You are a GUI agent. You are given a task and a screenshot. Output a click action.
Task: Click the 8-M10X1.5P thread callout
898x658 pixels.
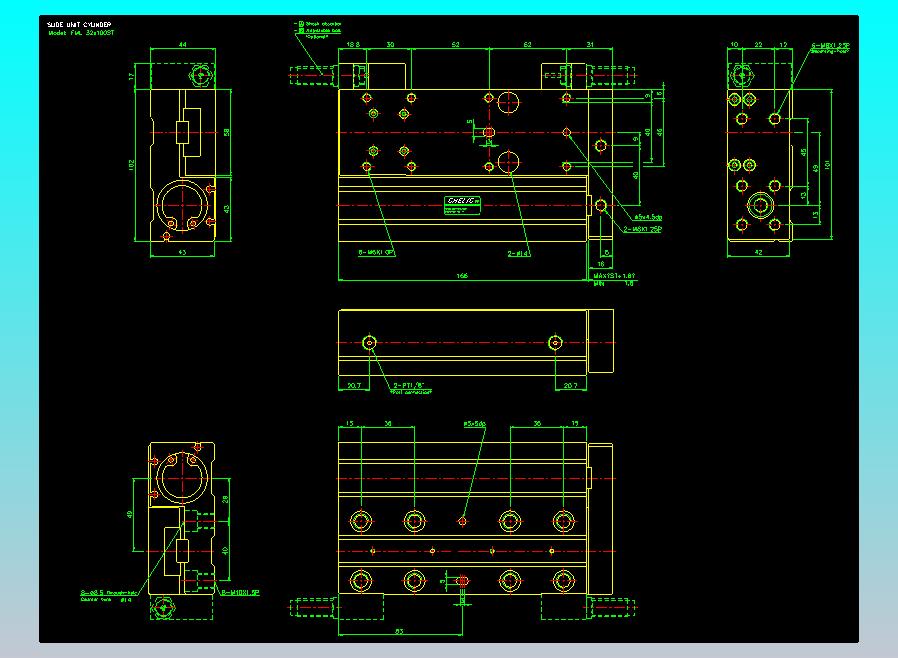(x=241, y=592)
